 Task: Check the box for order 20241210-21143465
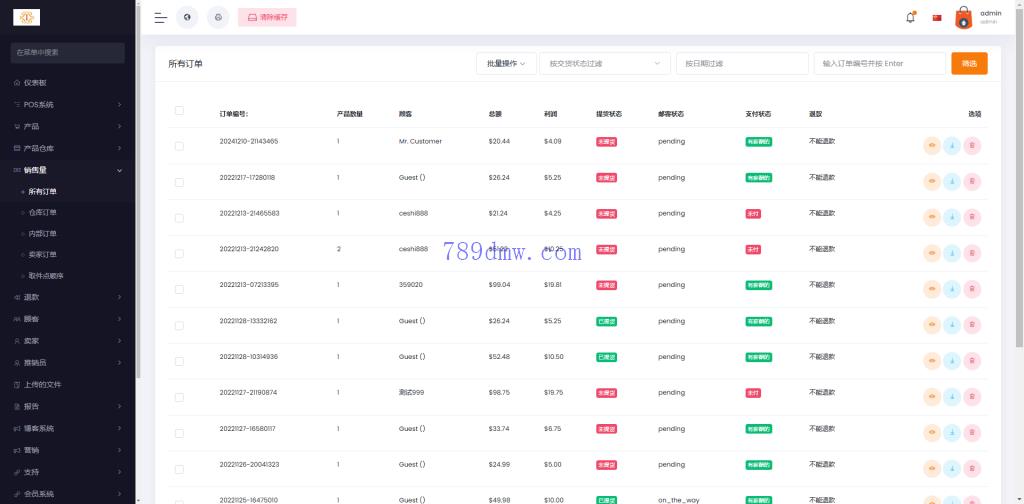coord(179,146)
